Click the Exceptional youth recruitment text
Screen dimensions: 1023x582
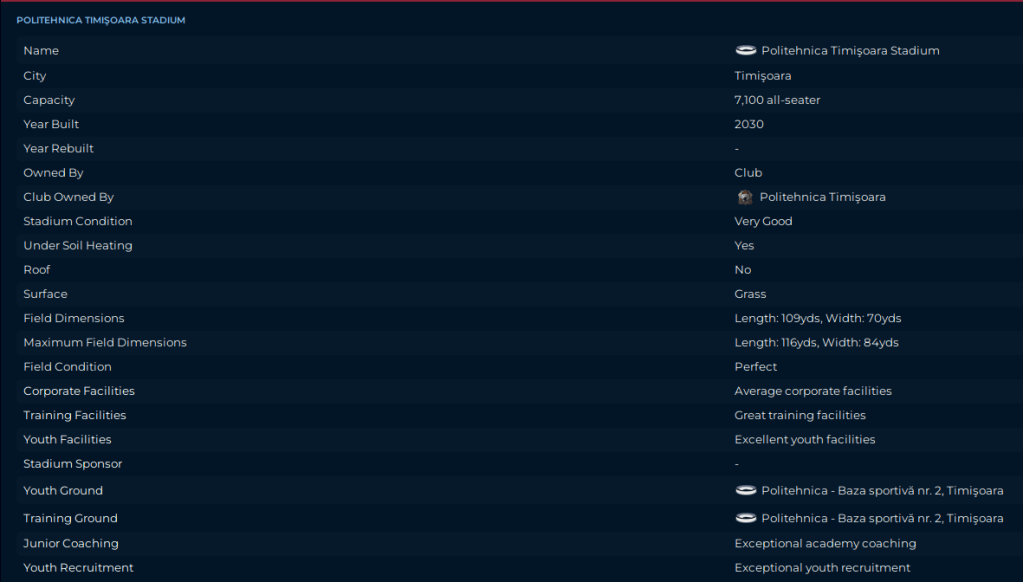822,568
